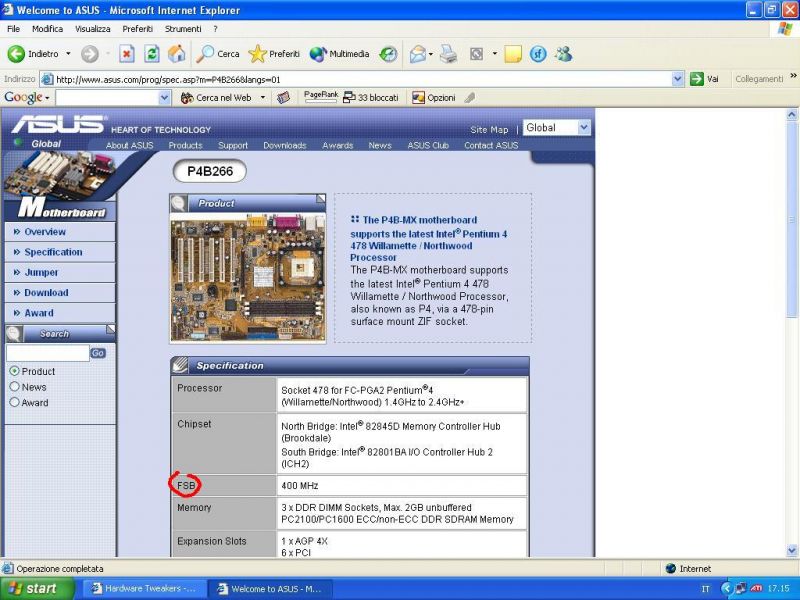Image resolution: width=800 pixels, height=600 pixels.
Task: Expand the Google search box dropdown
Action: click(164, 97)
